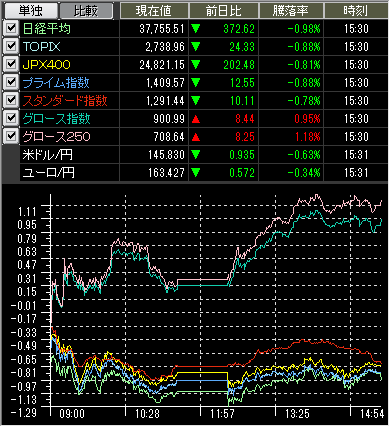
Task: Select the 米ドル/円 row label
Action: 48,155
